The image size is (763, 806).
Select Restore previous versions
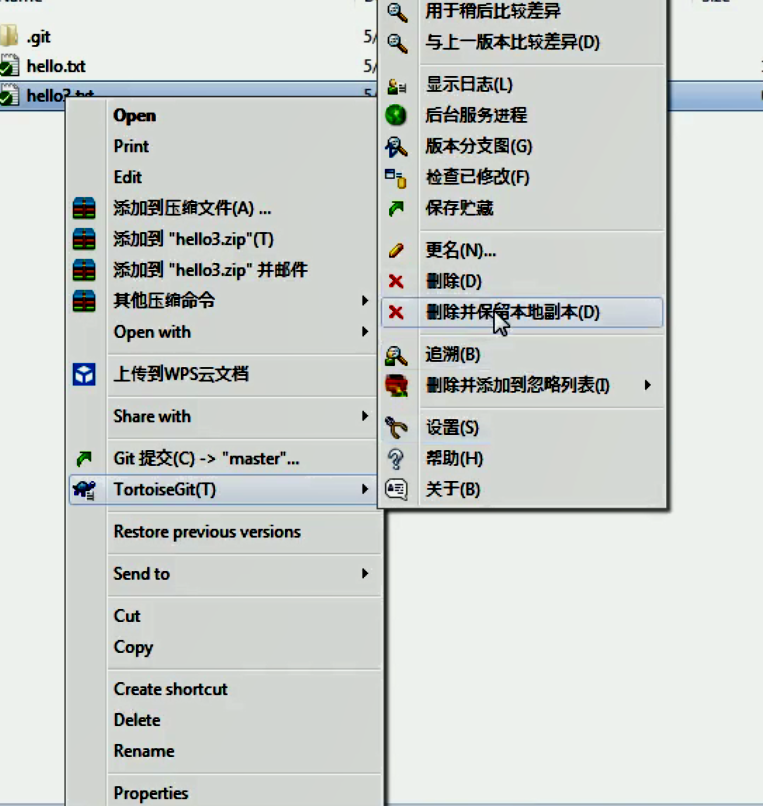coord(207,532)
